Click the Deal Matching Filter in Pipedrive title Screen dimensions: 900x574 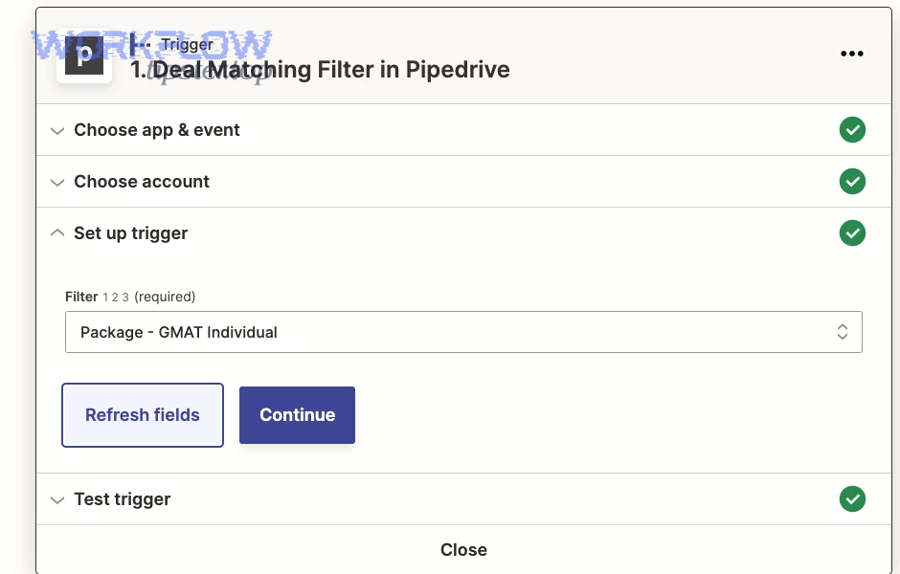(320, 69)
